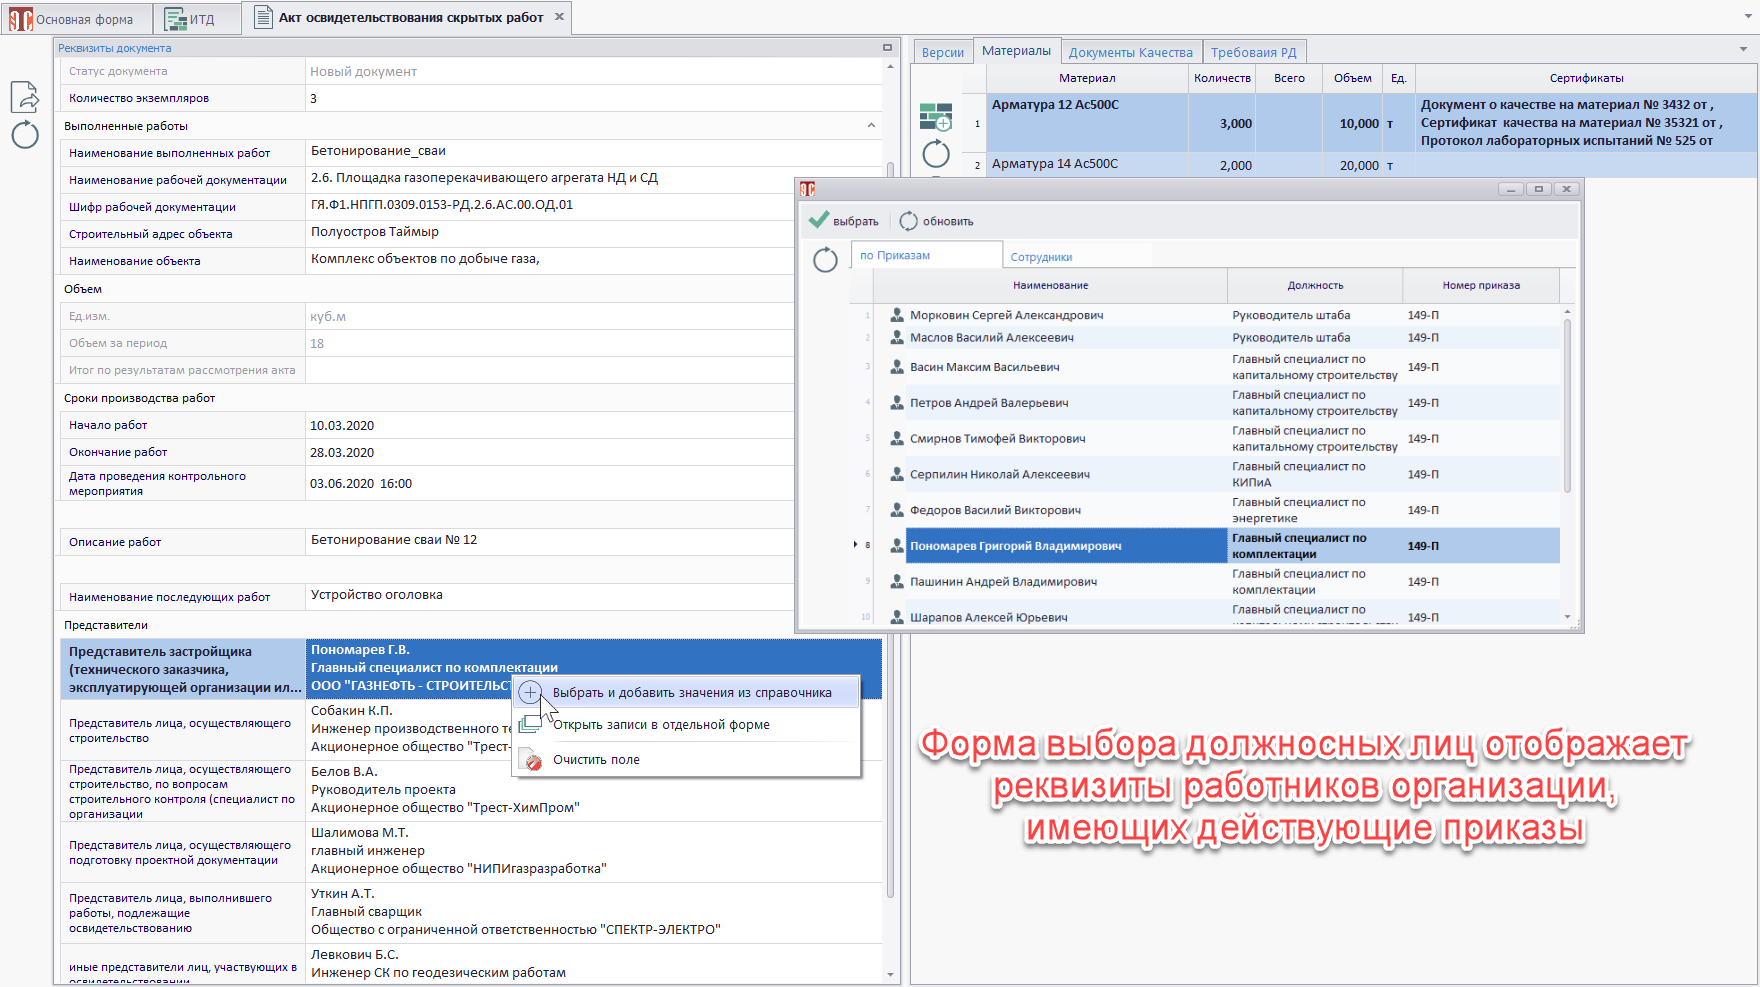Click the employee list scroll-up arrow

click(1567, 312)
